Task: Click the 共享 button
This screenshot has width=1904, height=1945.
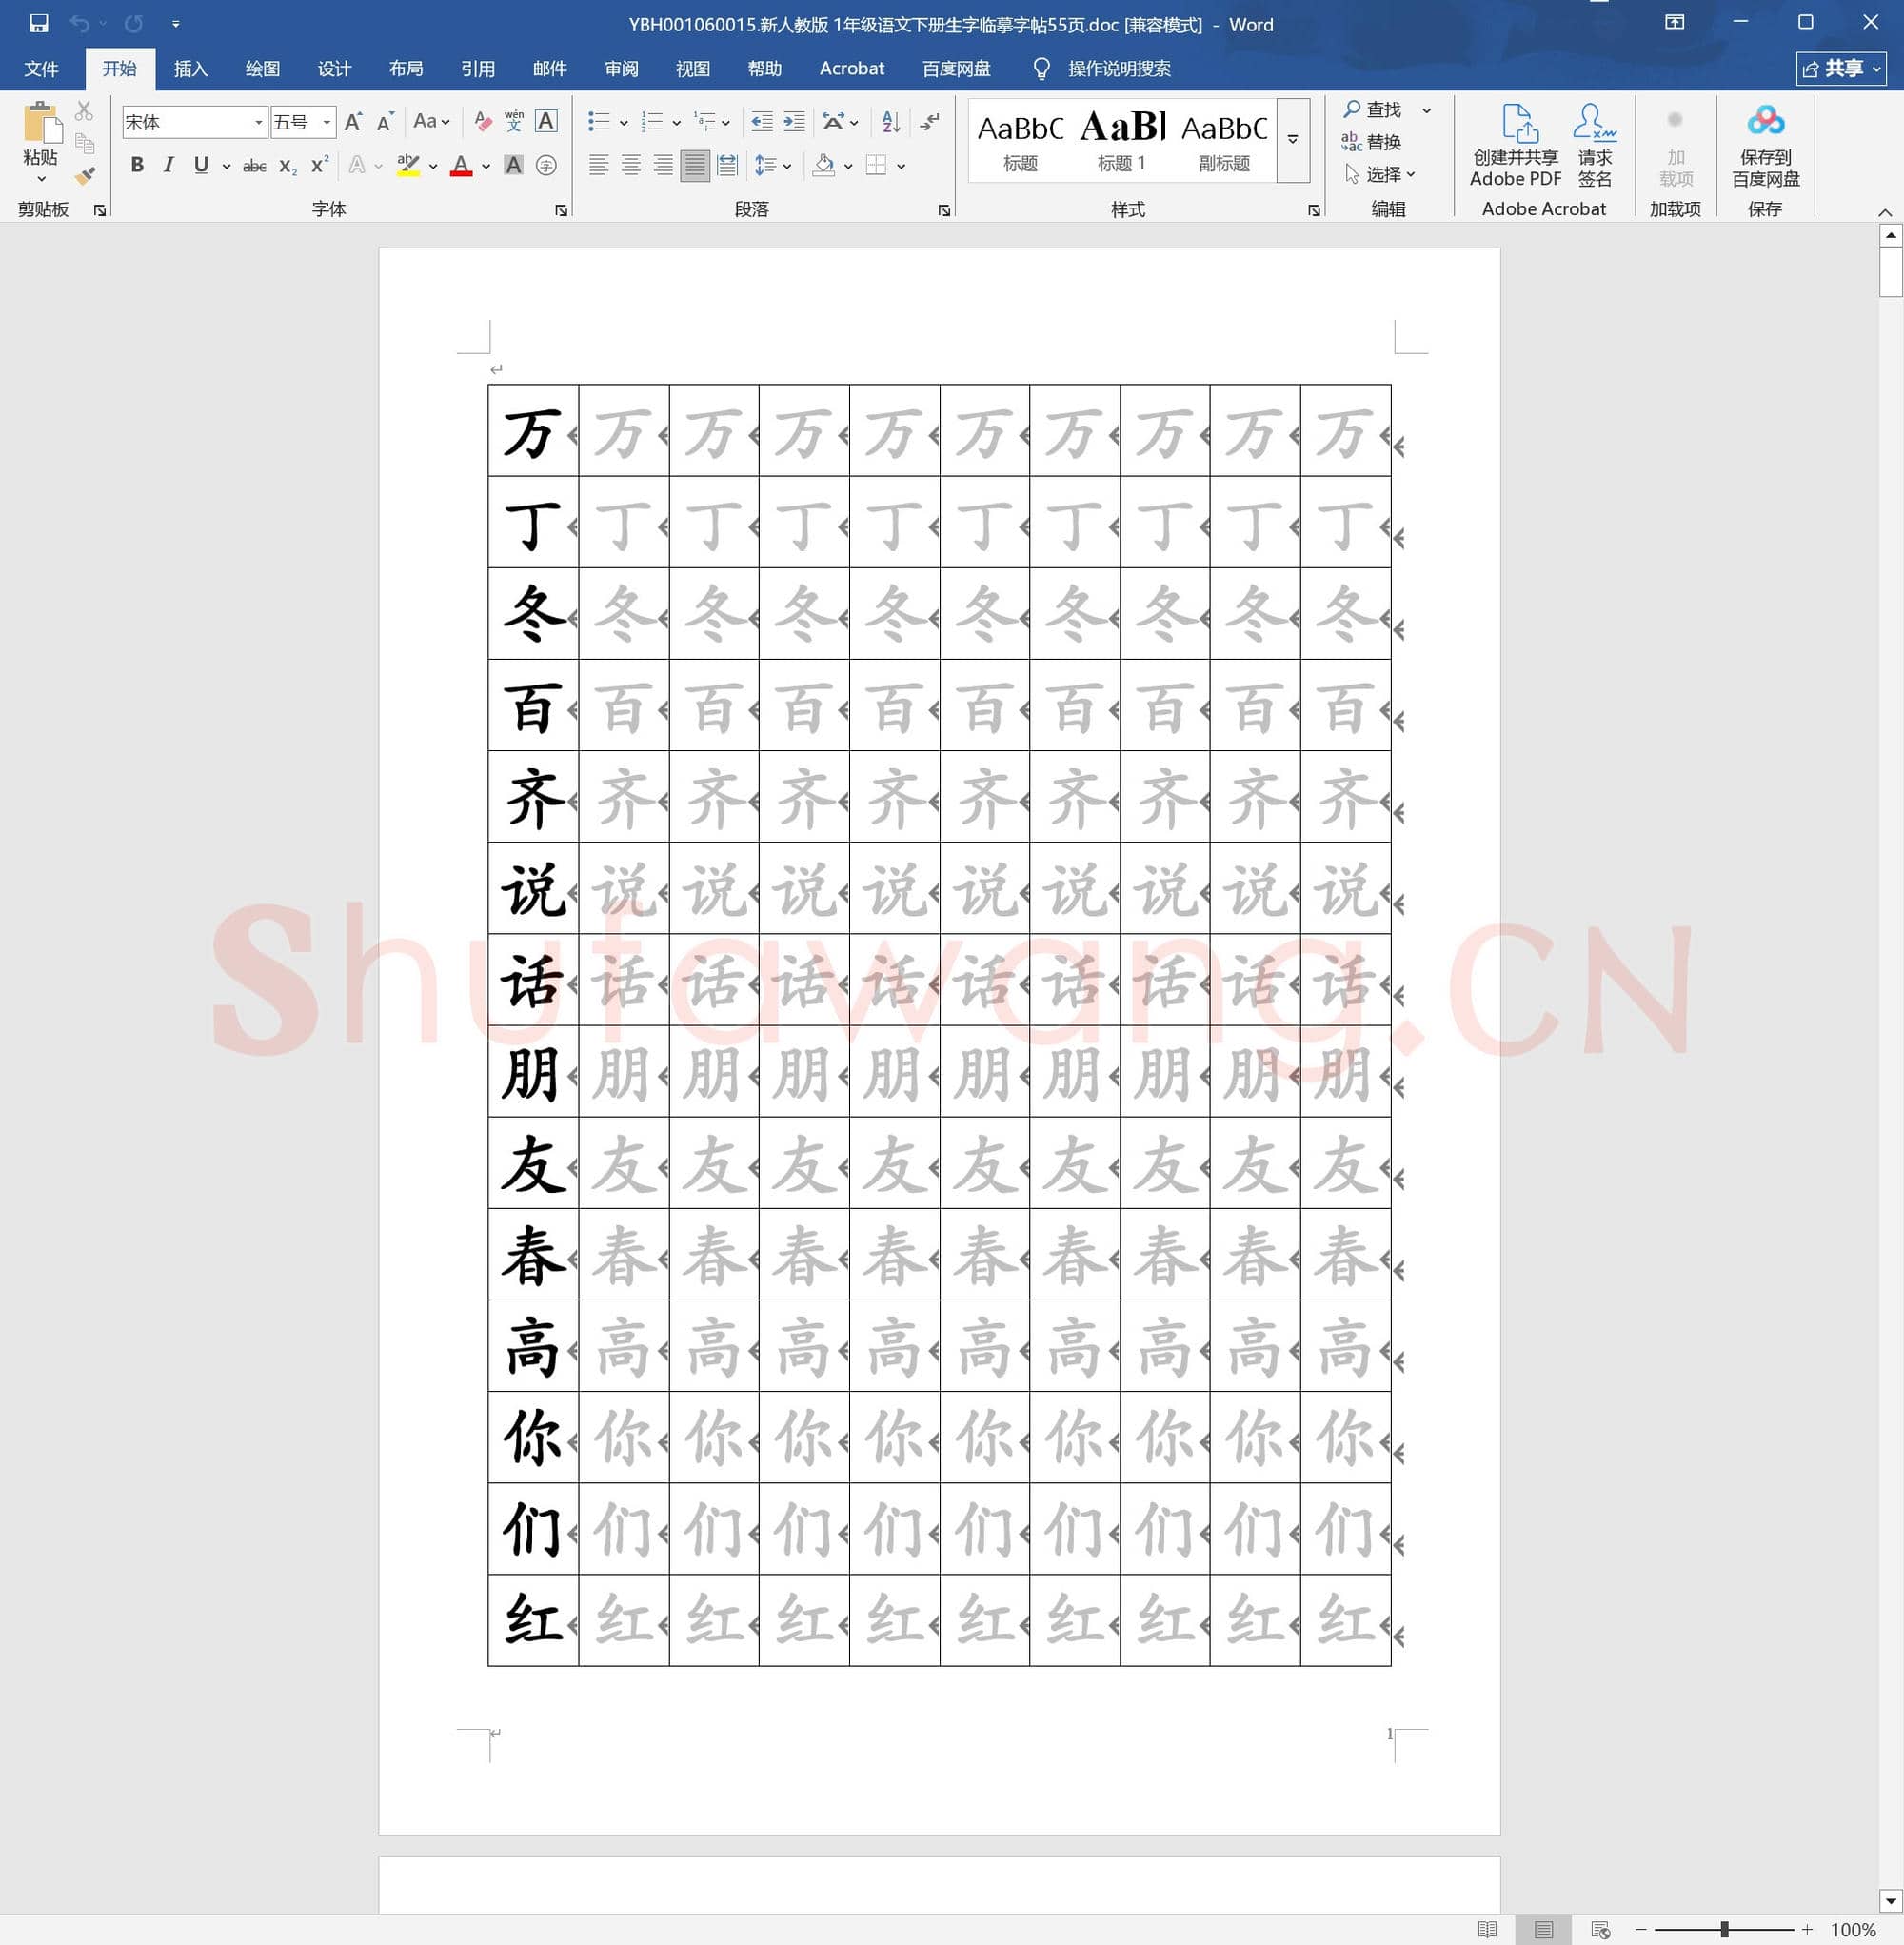Action: pyautogui.click(x=1840, y=69)
